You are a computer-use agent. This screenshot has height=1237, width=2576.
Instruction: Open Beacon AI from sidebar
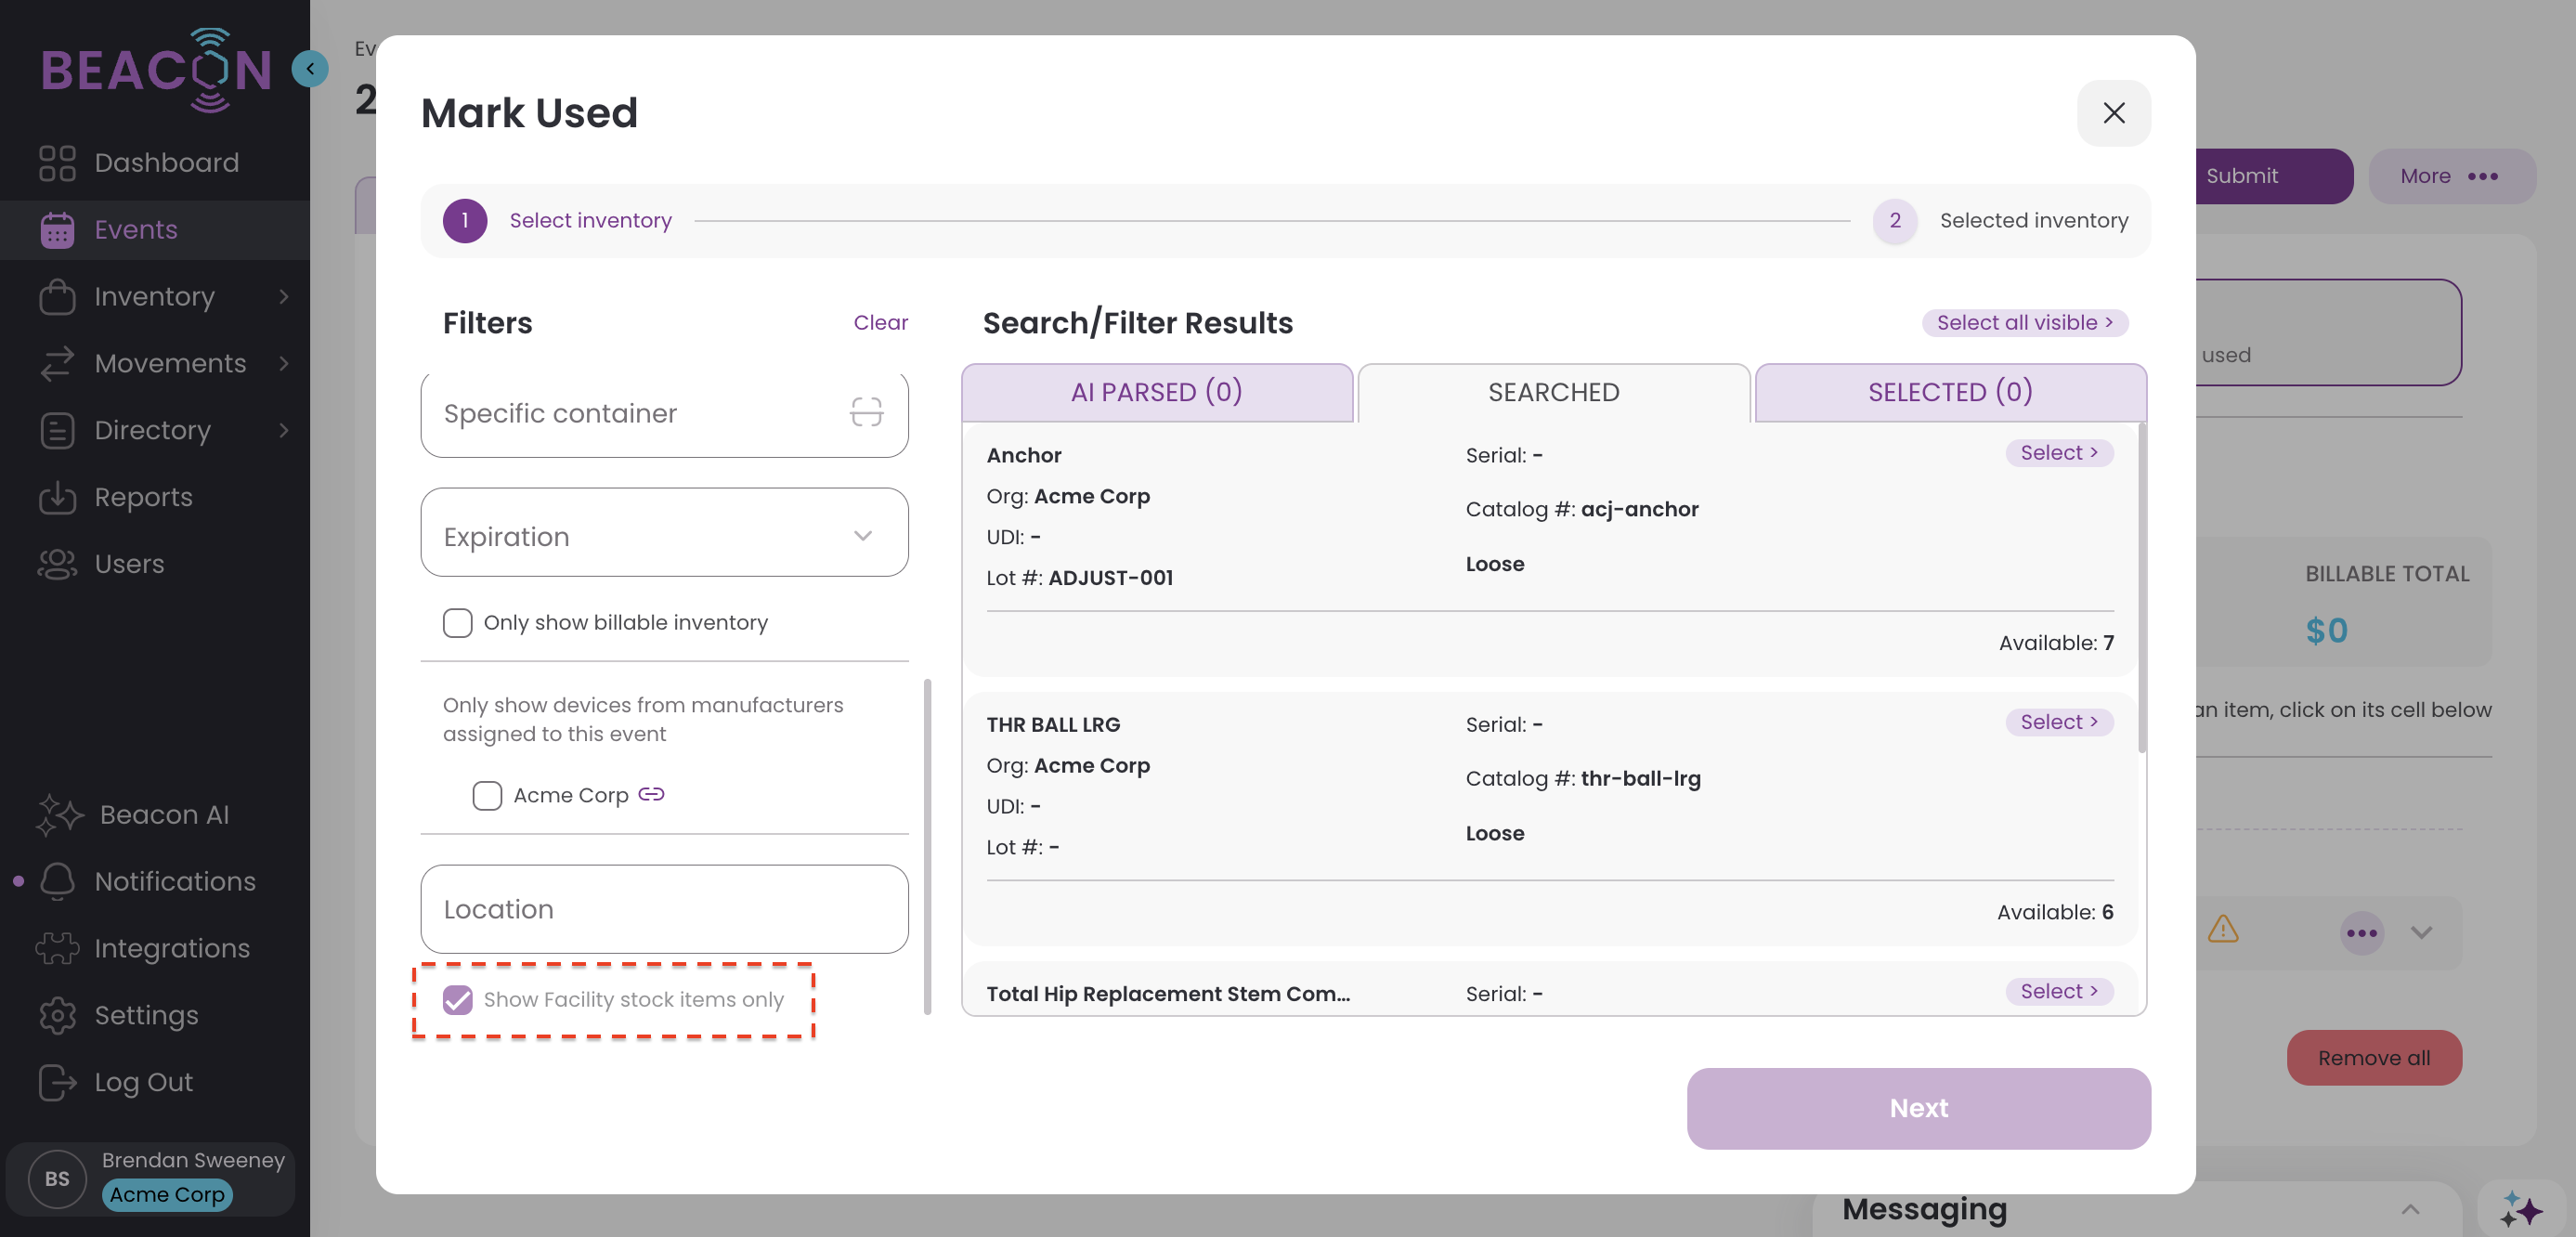pos(164,814)
